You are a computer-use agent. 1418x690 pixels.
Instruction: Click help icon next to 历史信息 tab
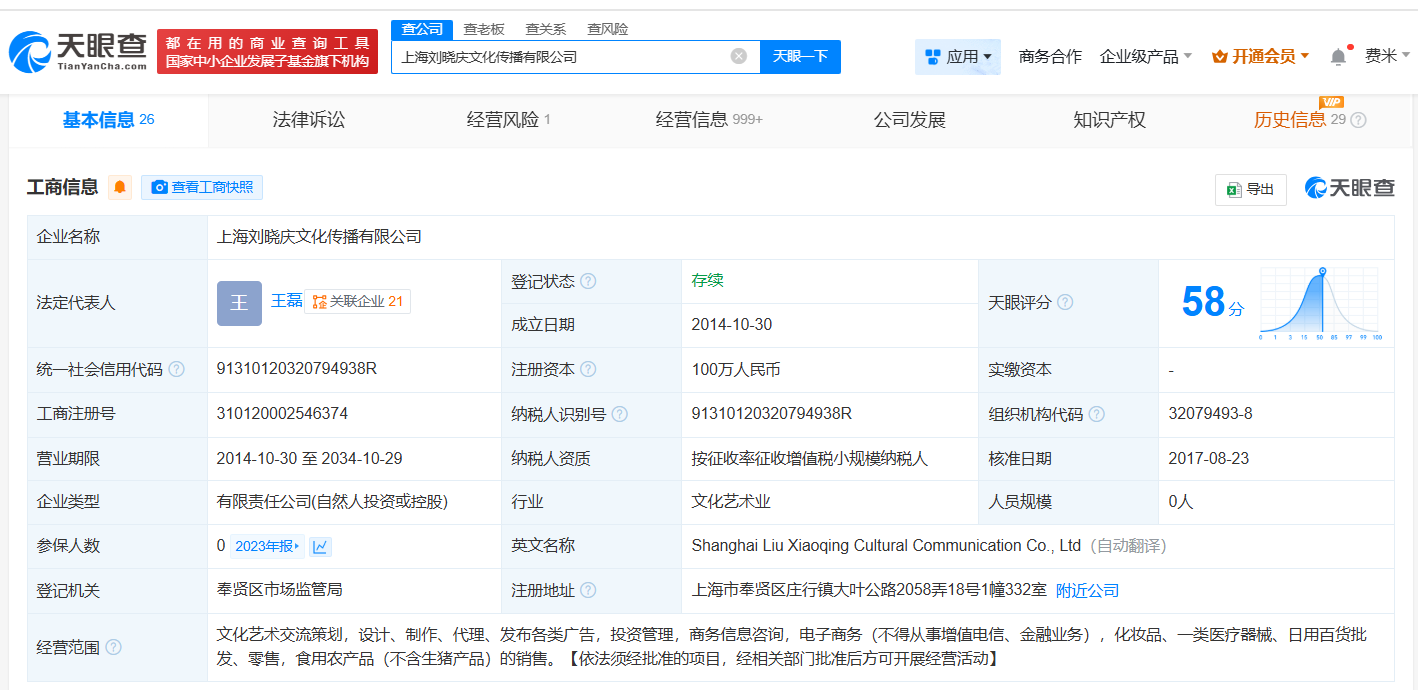click(1358, 120)
